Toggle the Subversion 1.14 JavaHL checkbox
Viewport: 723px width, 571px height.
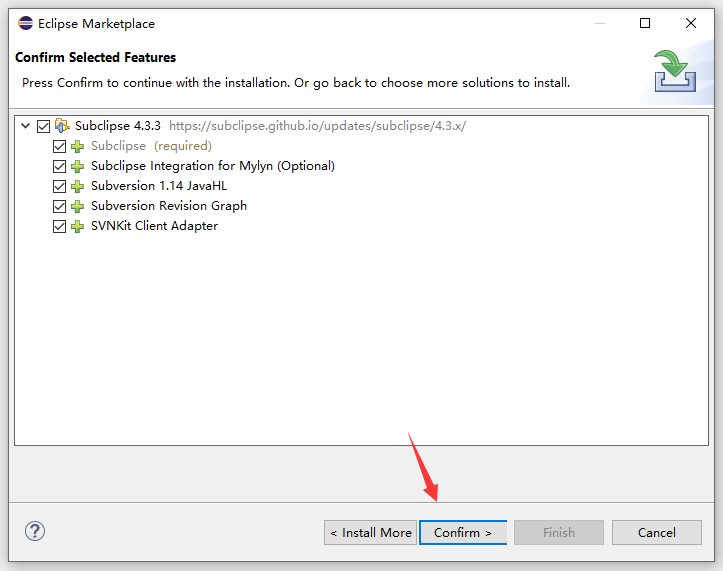tap(60, 186)
